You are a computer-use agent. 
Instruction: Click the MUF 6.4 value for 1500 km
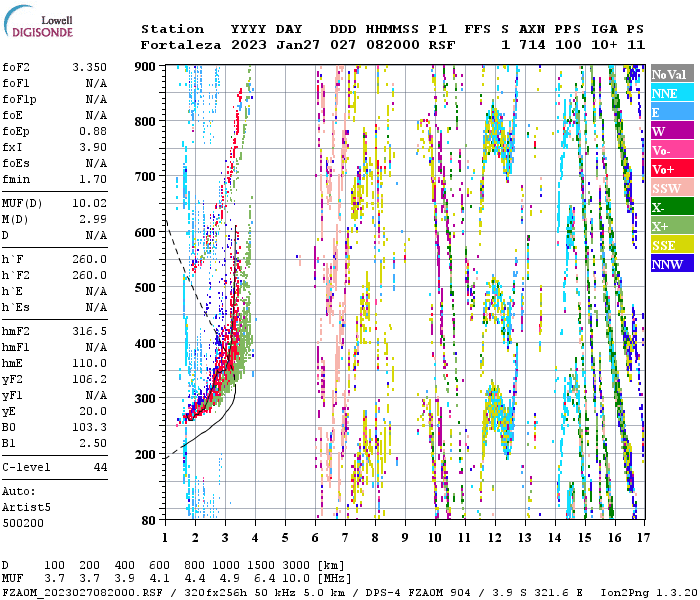(265, 578)
